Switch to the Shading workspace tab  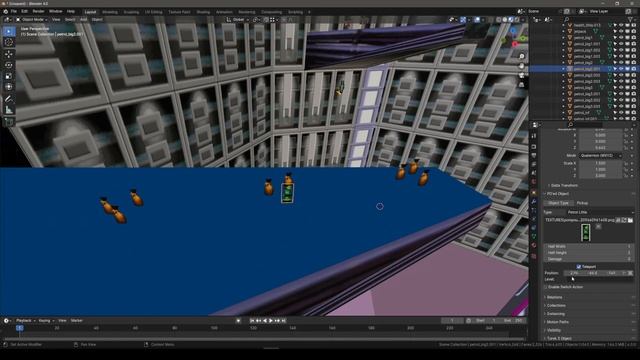pos(203,12)
